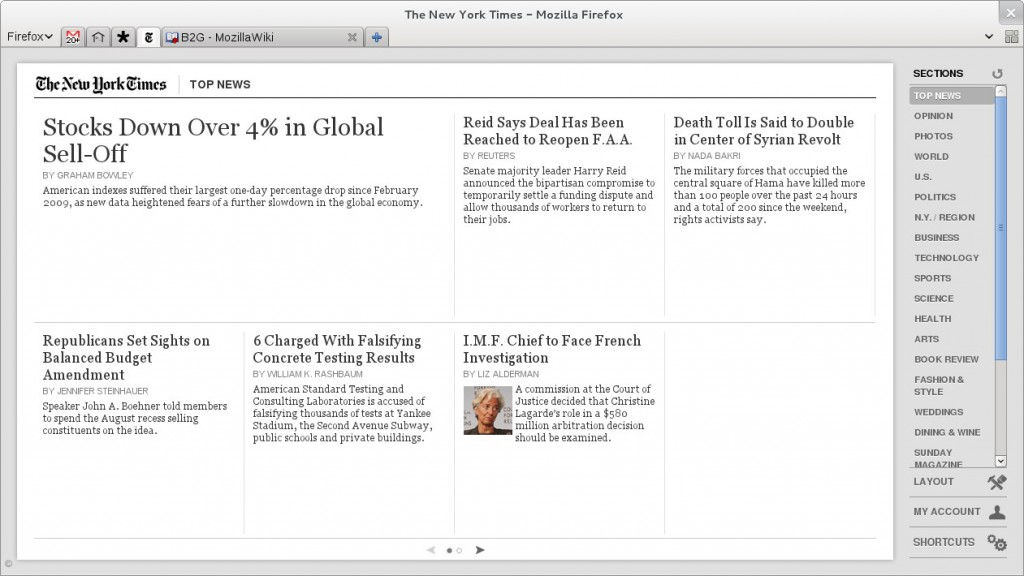Open Shortcuts using the gears icon

click(x=996, y=542)
